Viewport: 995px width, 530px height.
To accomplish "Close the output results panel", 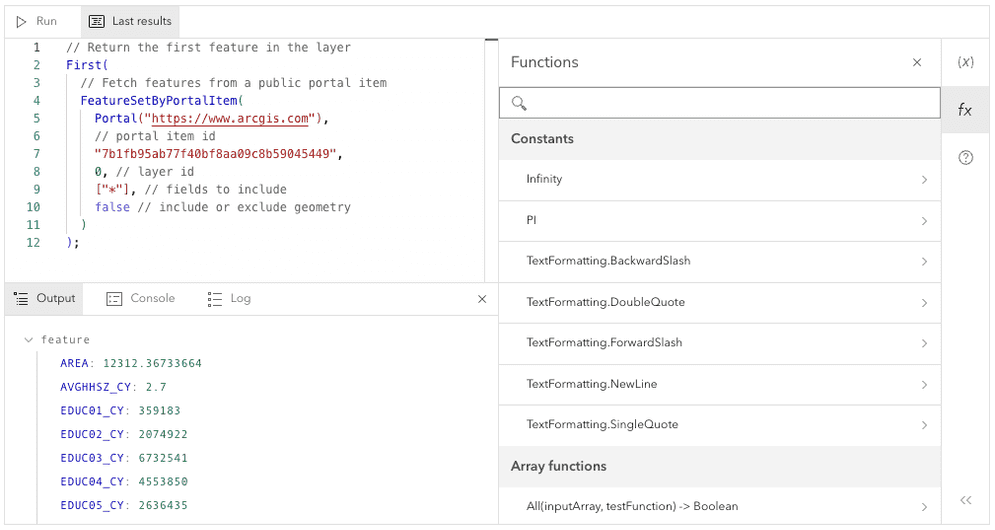I will coord(482,299).
